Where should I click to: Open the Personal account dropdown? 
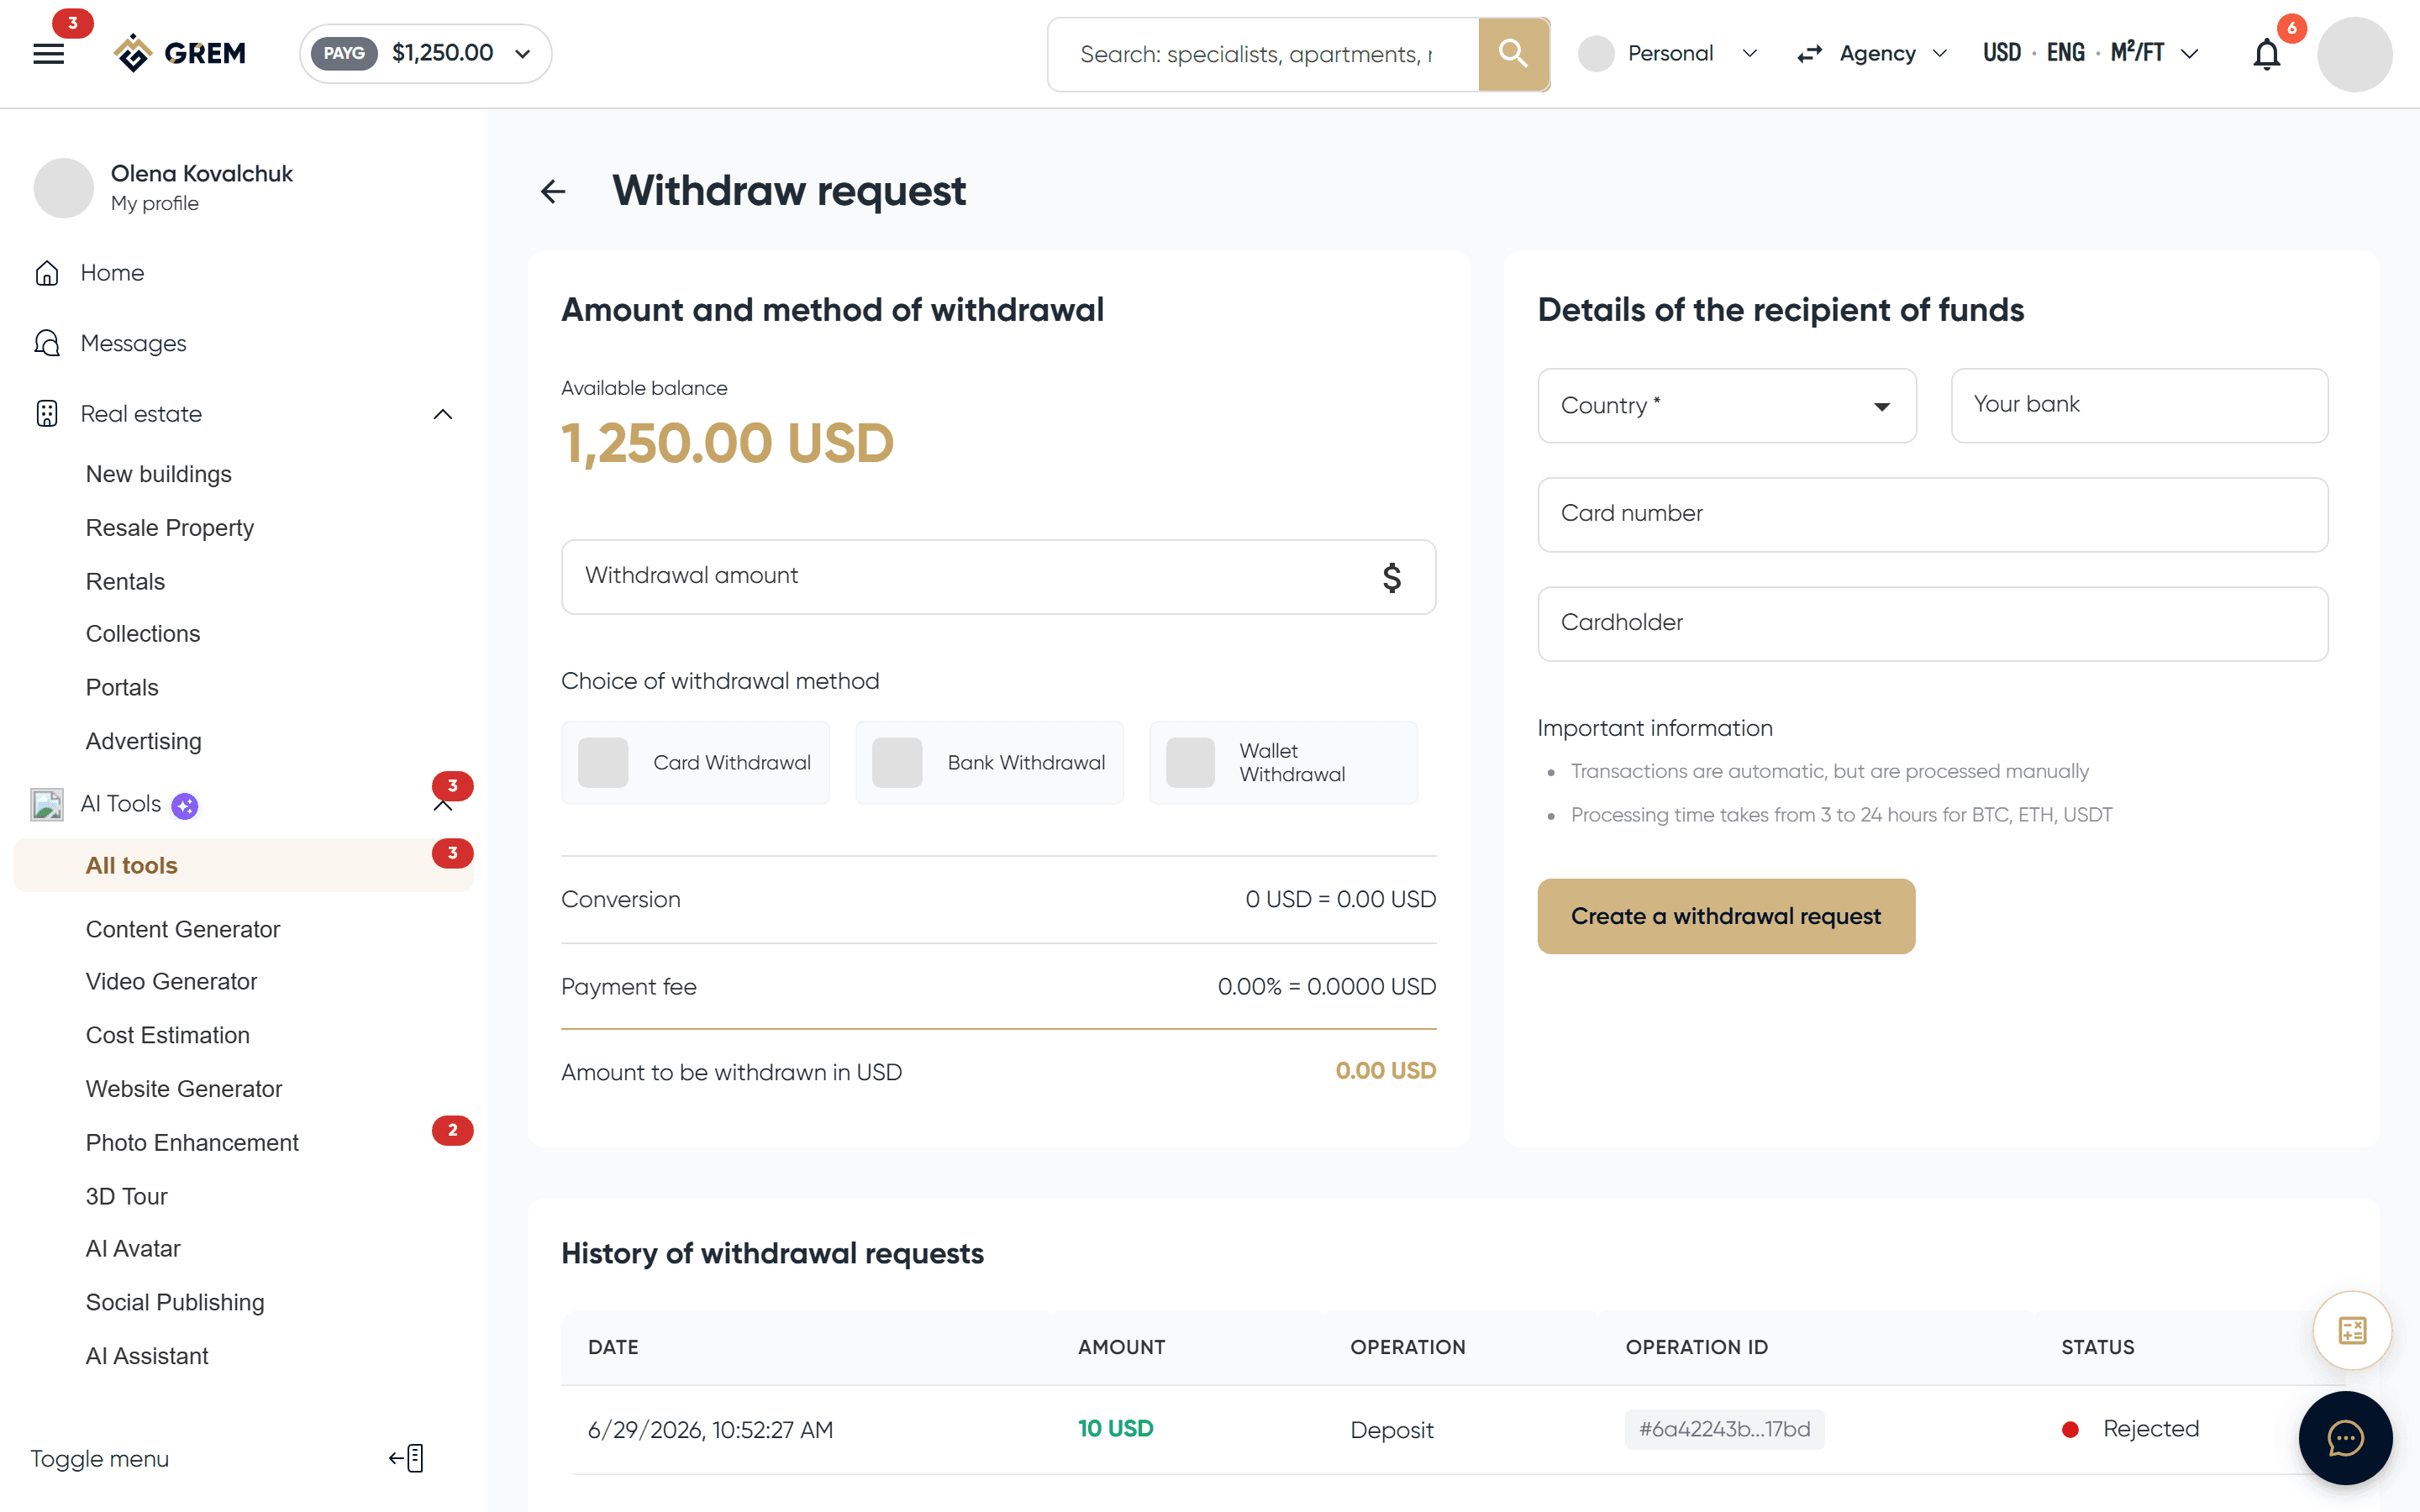pos(1668,54)
